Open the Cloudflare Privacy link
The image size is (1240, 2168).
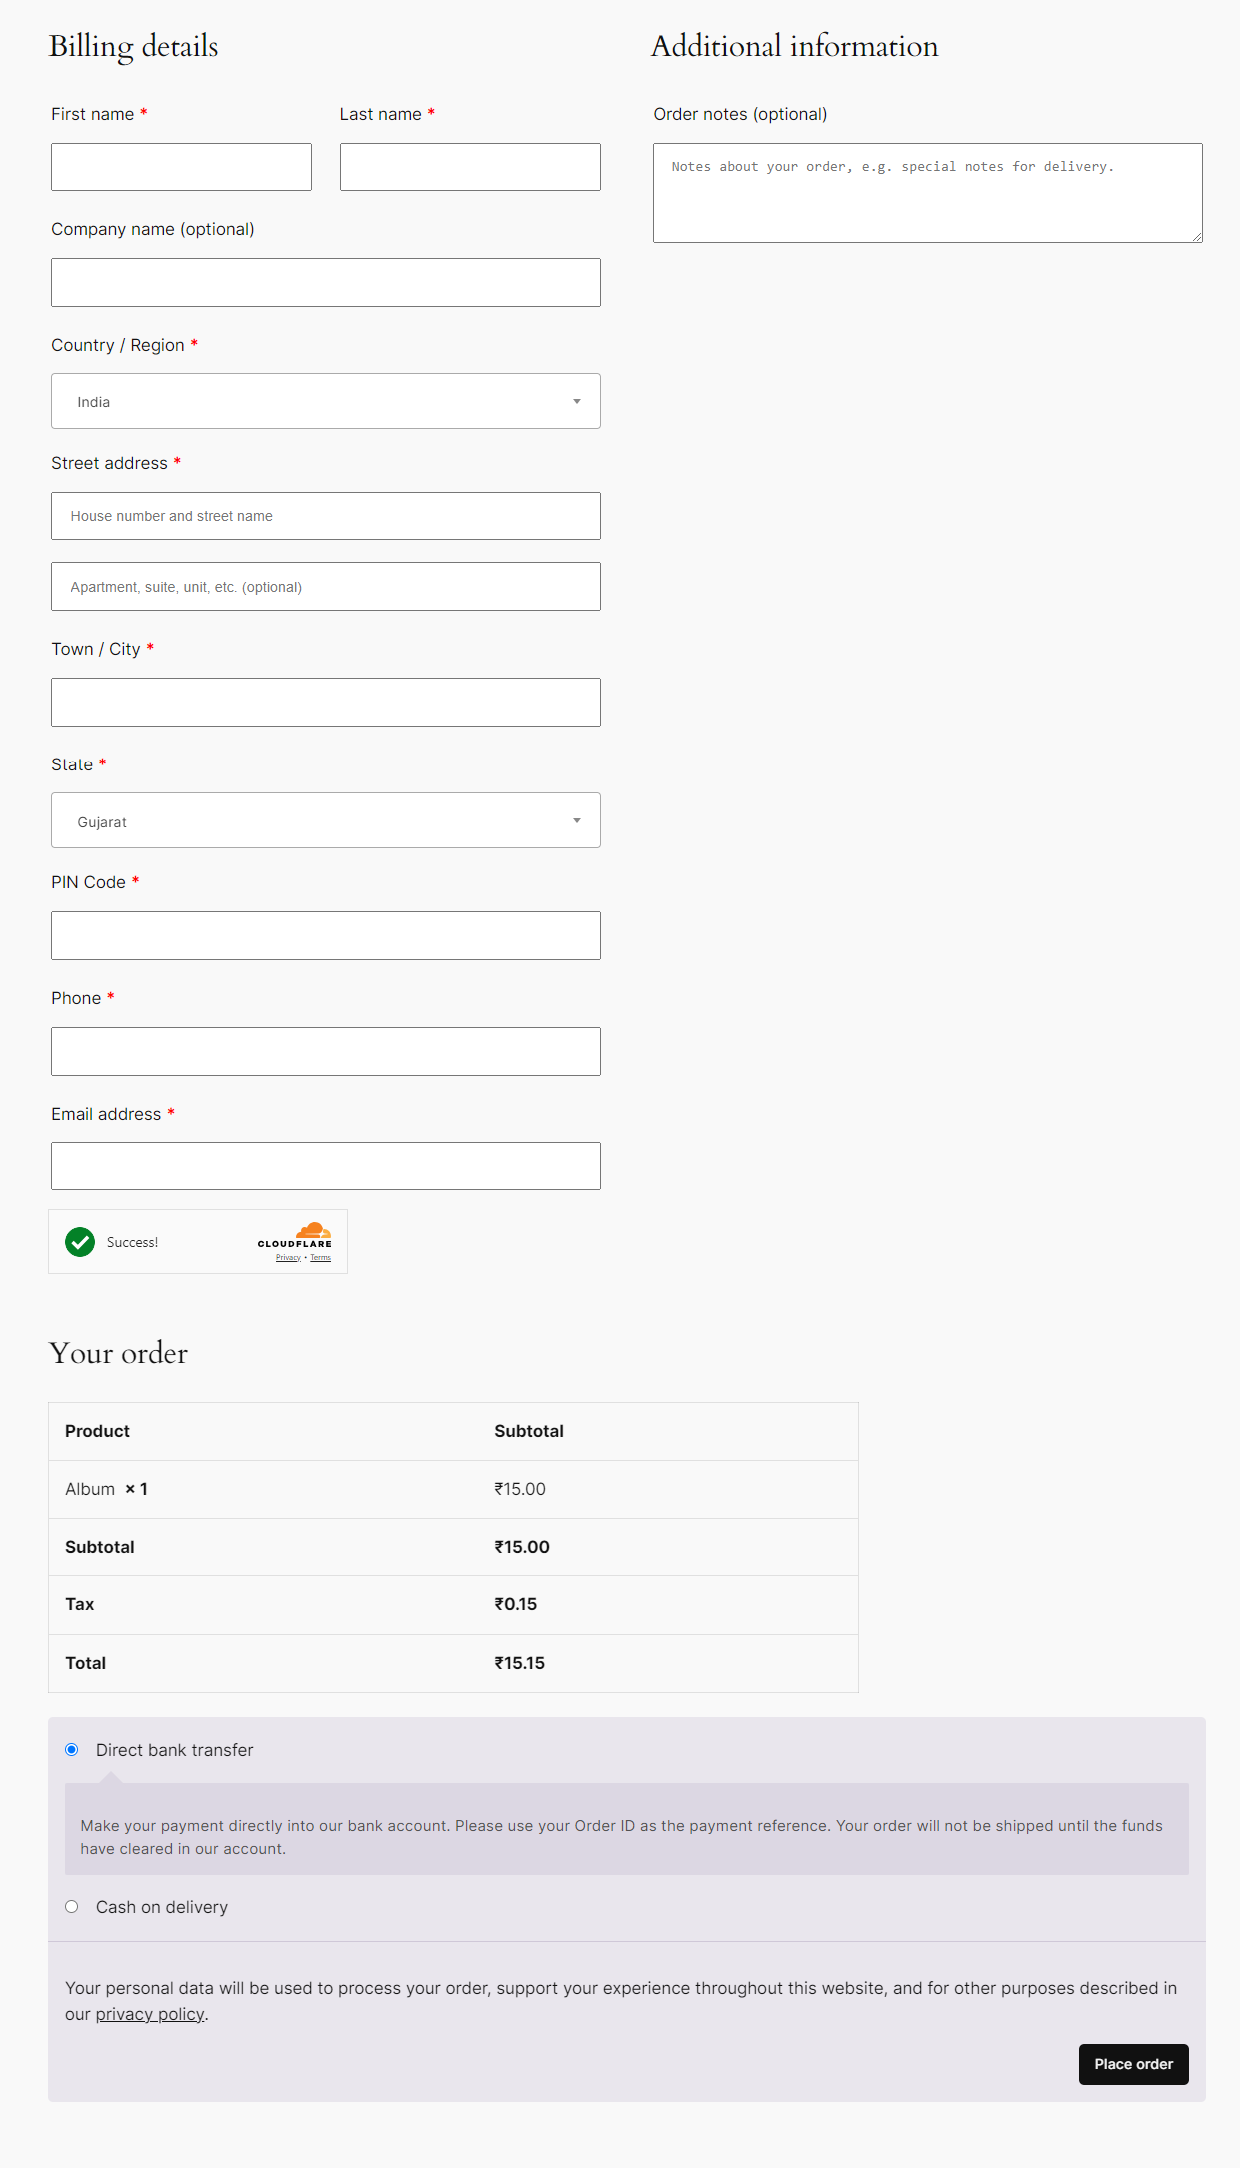(x=288, y=1258)
